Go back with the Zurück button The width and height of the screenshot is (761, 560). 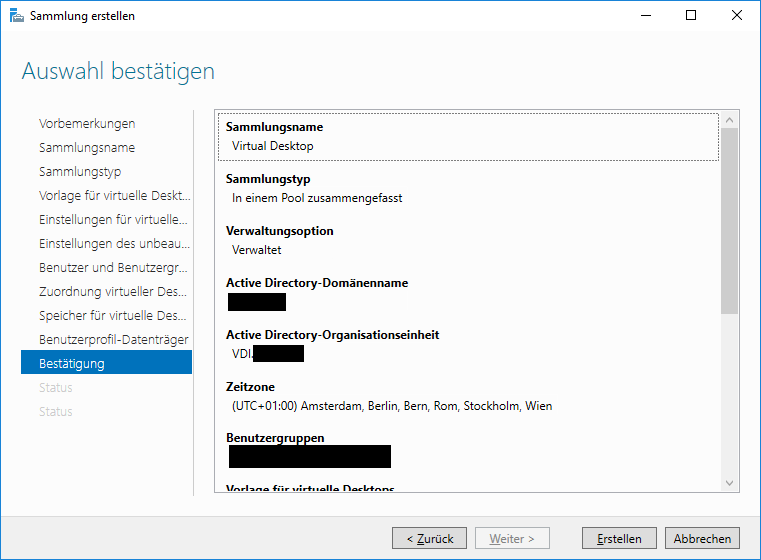pyautogui.click(x=429, y=538)
